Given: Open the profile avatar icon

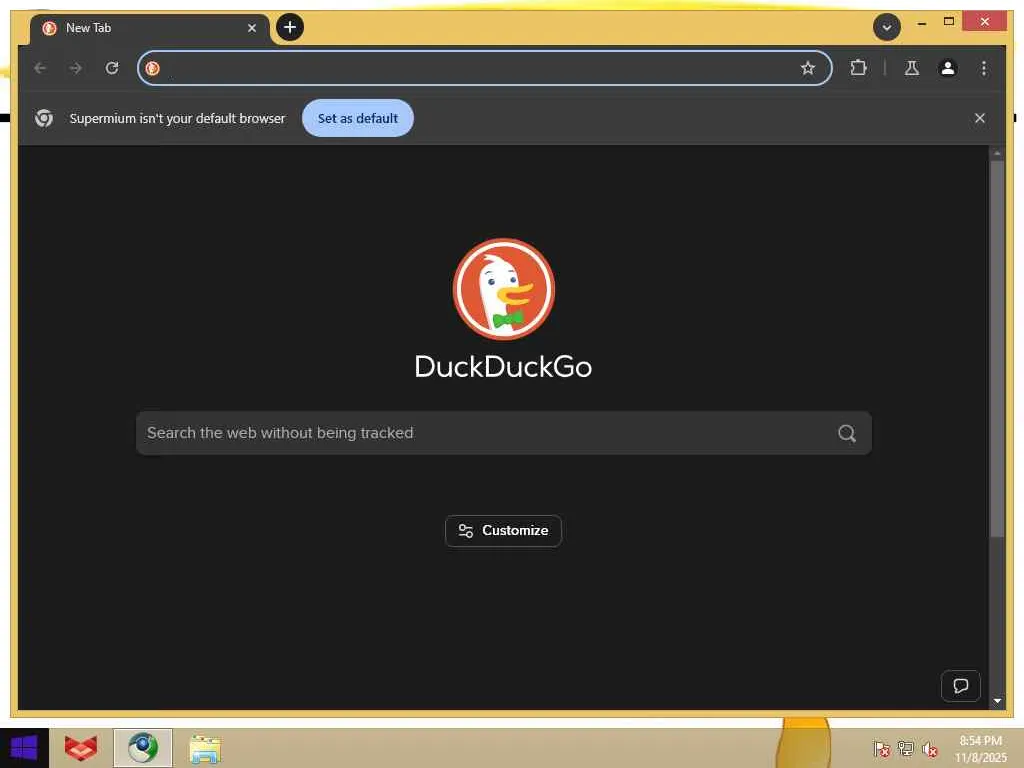Looking at the screenshot, I should click(x=948, y=68).
